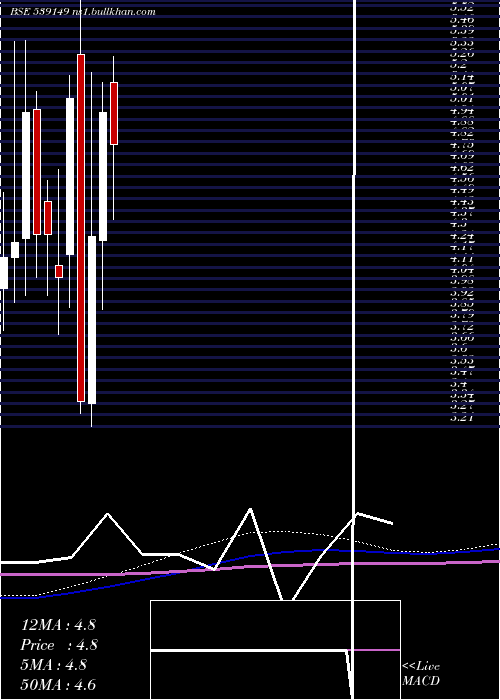Click inside the Live MACD histogram box
Viewport: 500px width, 700px height.
275,649
